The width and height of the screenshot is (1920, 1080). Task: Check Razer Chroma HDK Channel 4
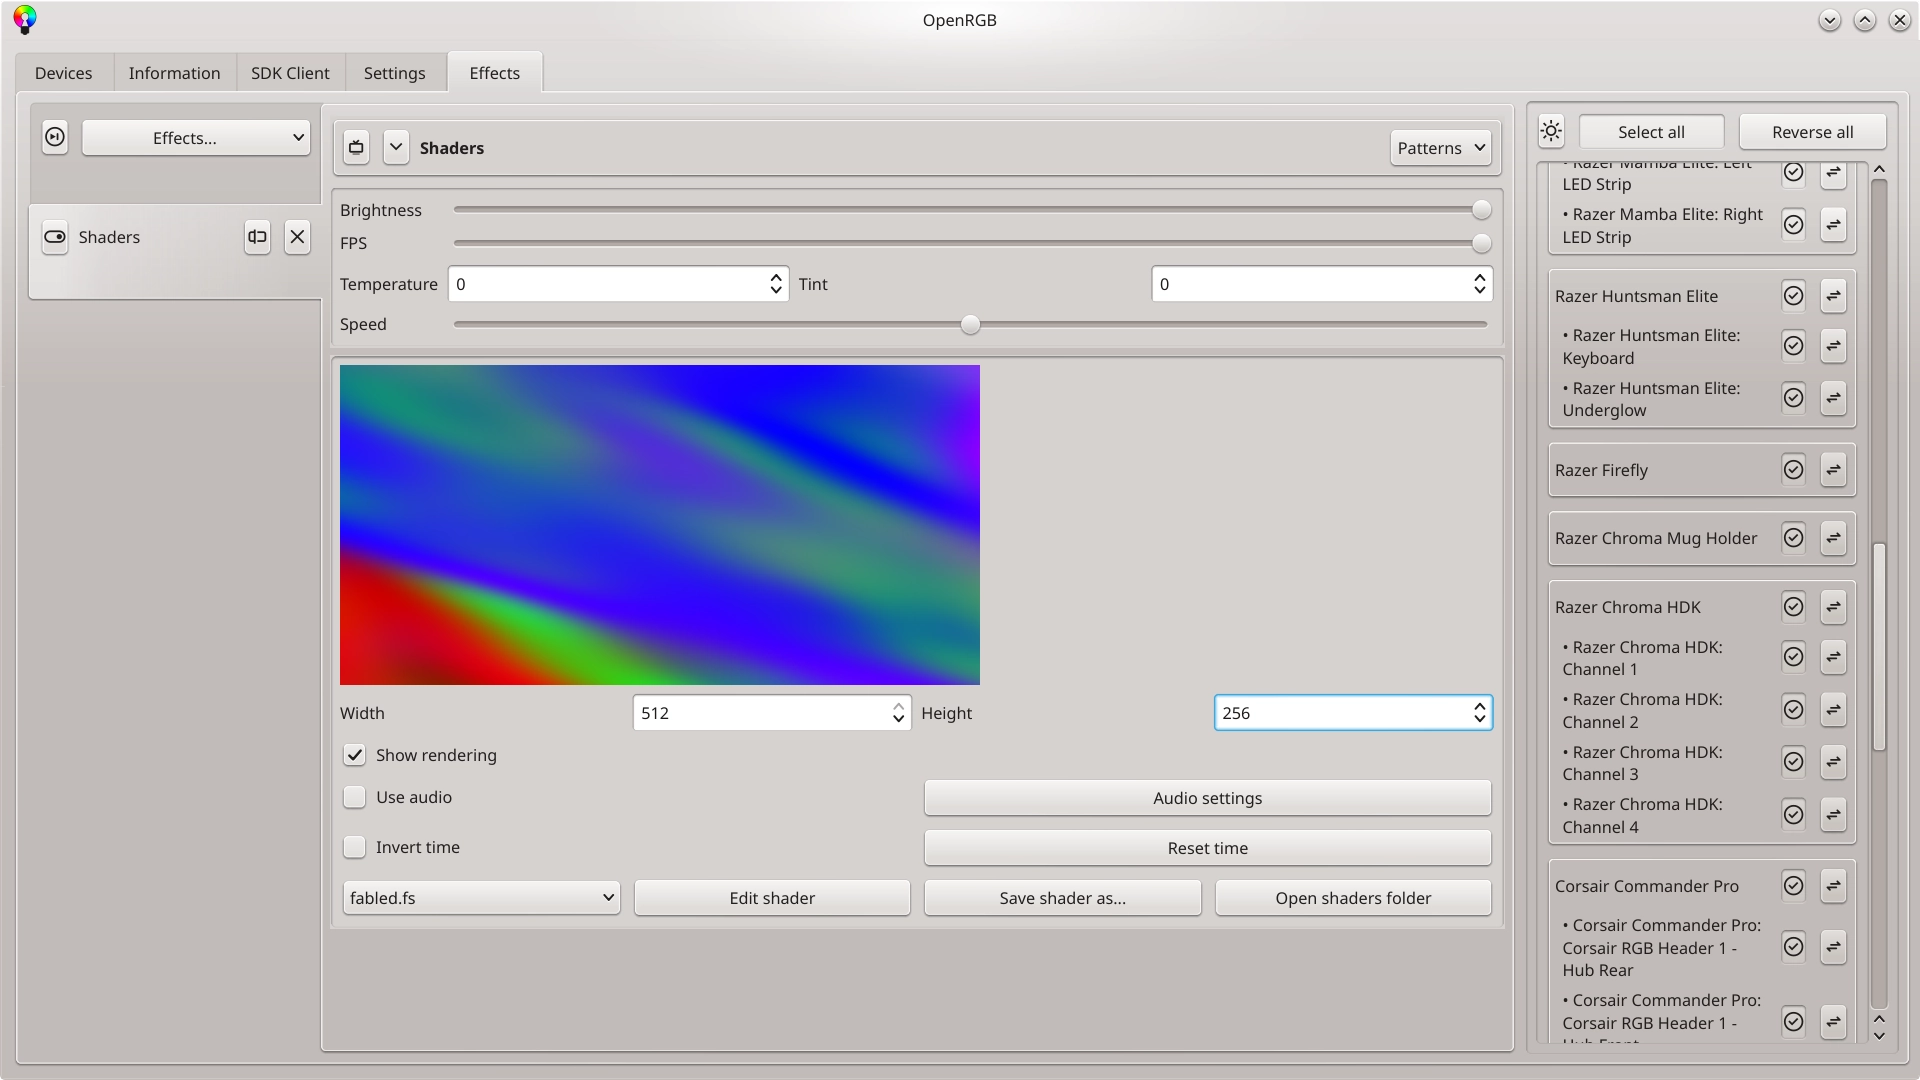point(1794,815)
